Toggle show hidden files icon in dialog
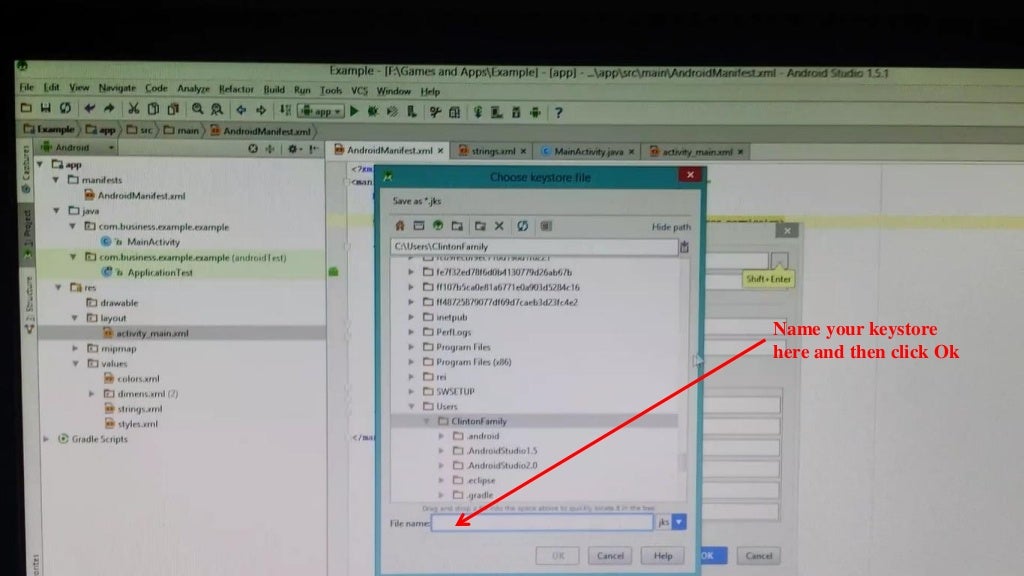 (546, 226)
